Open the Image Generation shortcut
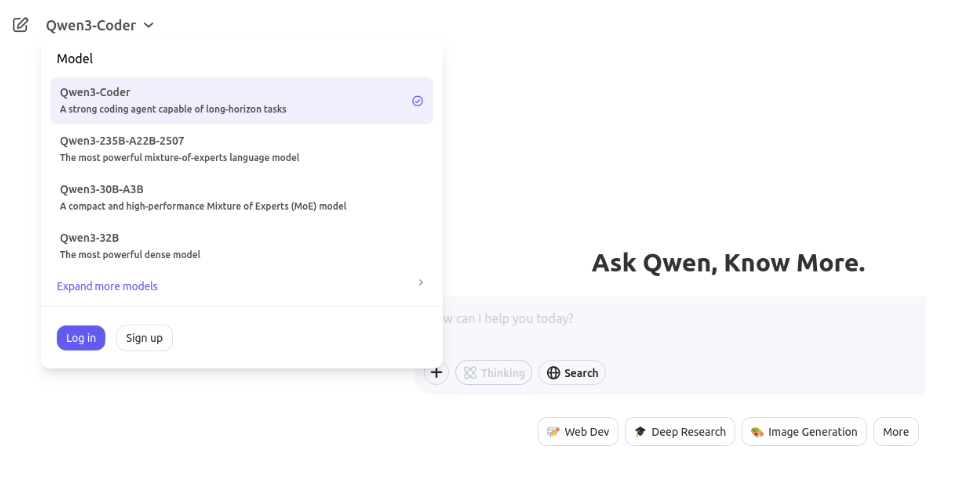The width and height of the screenshot is (960, 488). pyautogui.click(x=804, y=432)
